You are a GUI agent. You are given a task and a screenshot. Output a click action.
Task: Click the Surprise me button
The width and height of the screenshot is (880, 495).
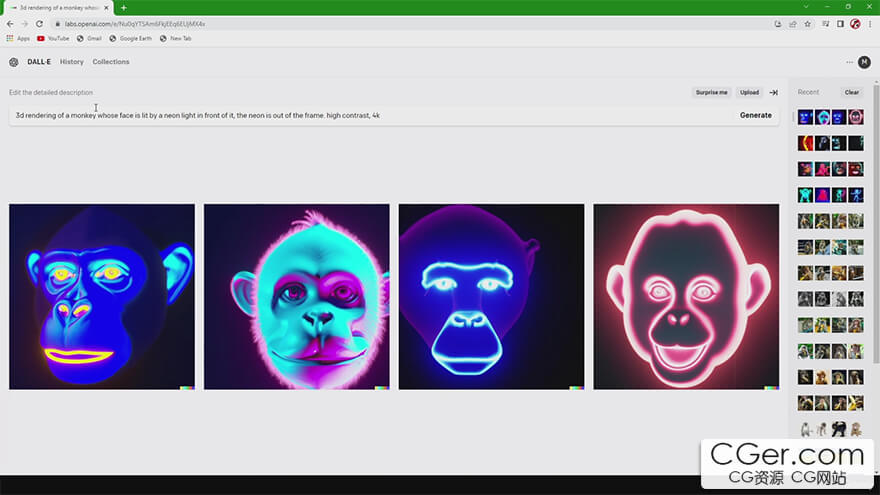pos(711,92)
